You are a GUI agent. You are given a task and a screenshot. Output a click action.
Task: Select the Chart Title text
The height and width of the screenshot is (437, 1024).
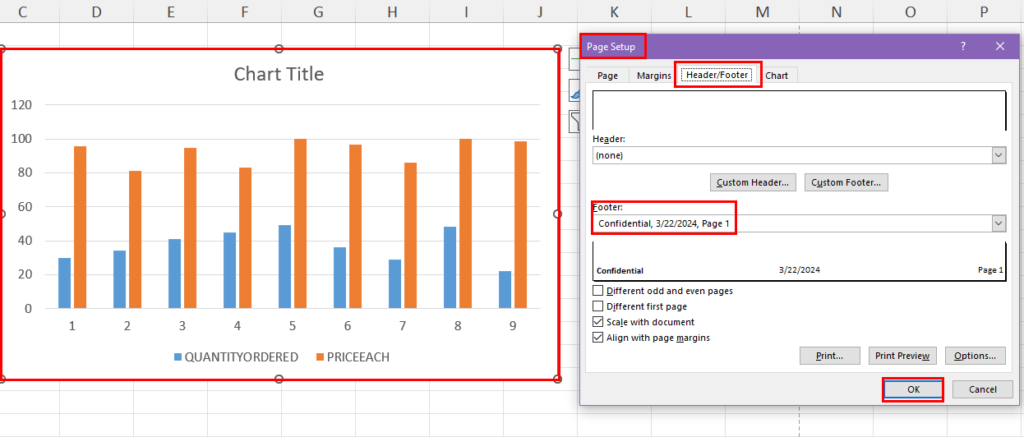(279, 74)
